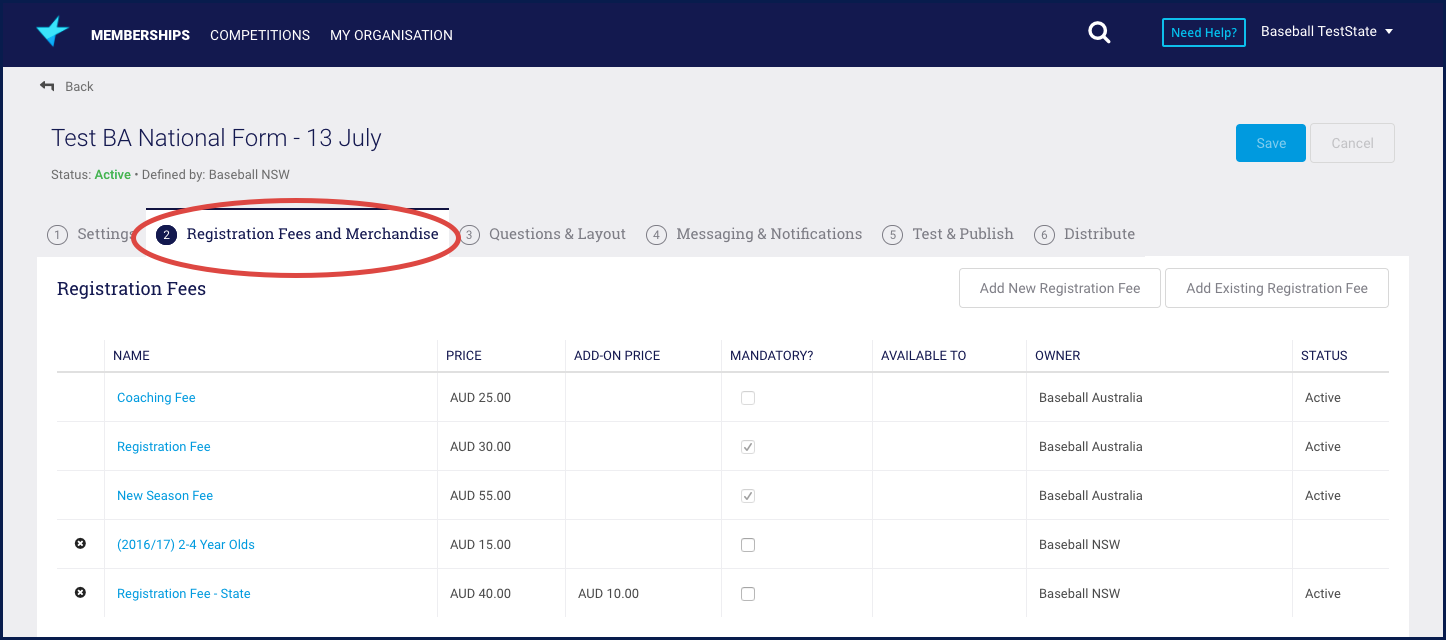
Task: Click the NAME column header
Action: 131,355
